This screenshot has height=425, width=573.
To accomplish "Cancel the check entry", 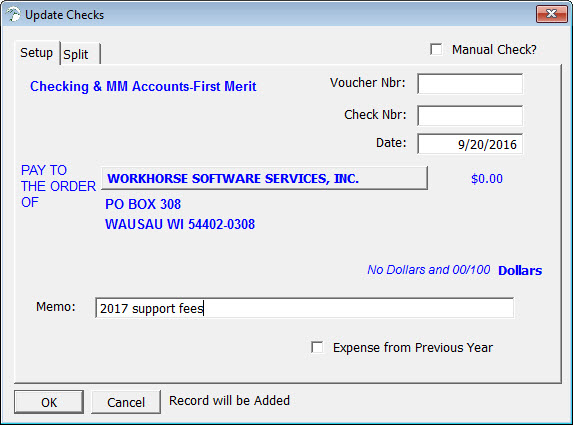I will tap(126, 402).
